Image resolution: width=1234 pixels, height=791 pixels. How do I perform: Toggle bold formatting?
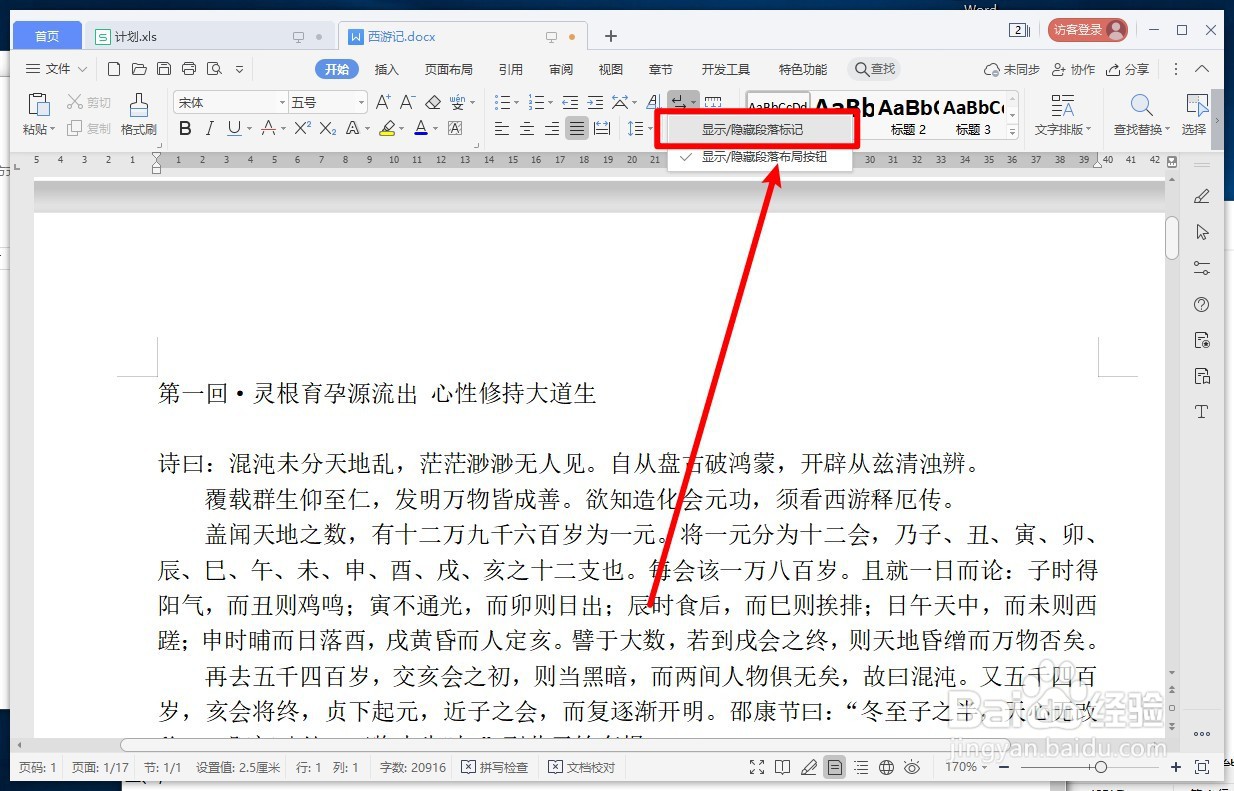[x=184, y=128]
